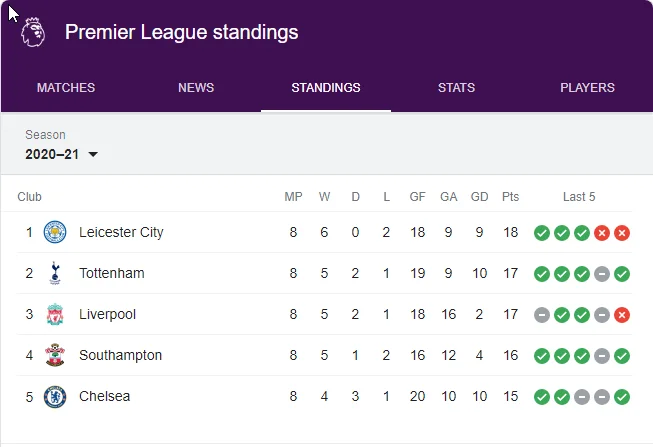Go to the Players tab
This screenshot has width=653, height=447.
[587, 88]
